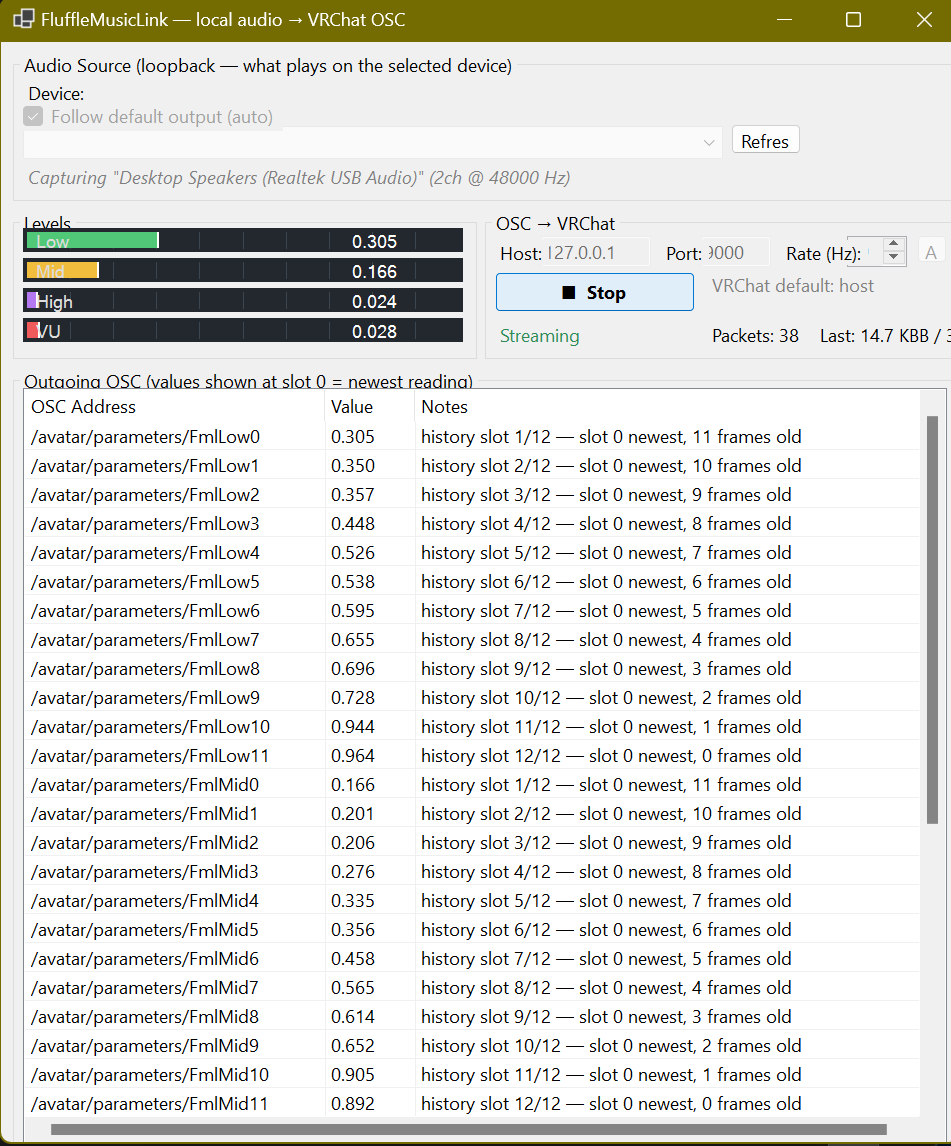This screenshot has width=951, height=1146.
Task: Click value 0.696 in the FmlLow8 row
Action: pyautogui.click(x=353, y=669)
